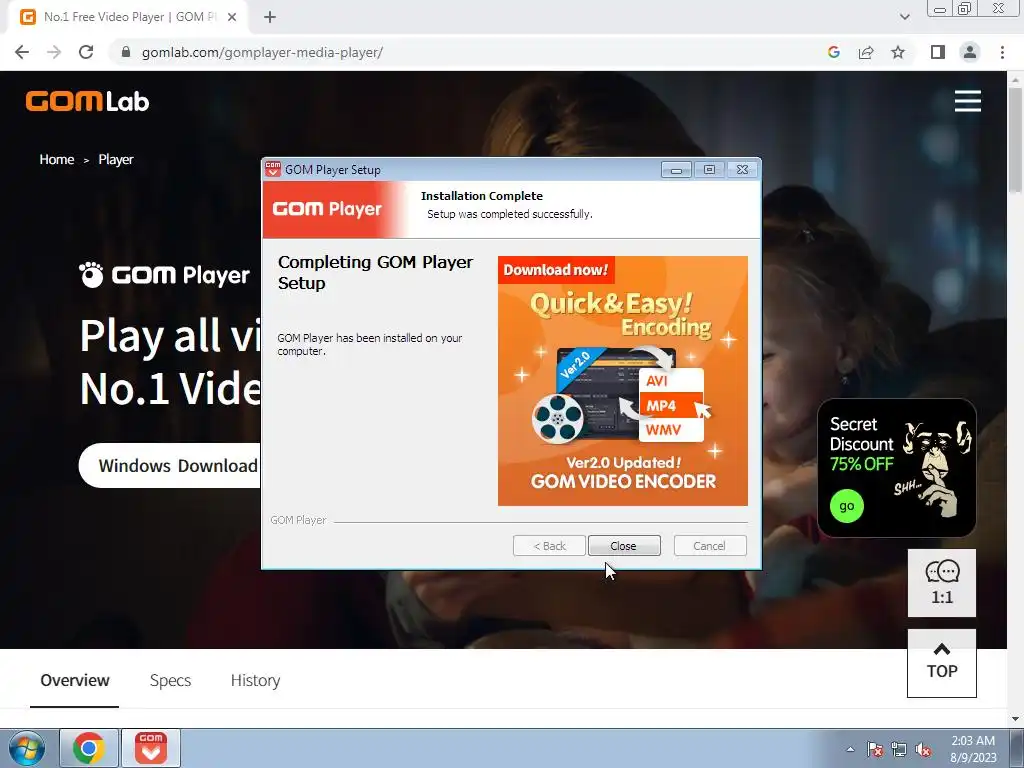Open the 1:1 chat inquiry icon
This screenshot has height=768, width=1024.
[942, 582]
